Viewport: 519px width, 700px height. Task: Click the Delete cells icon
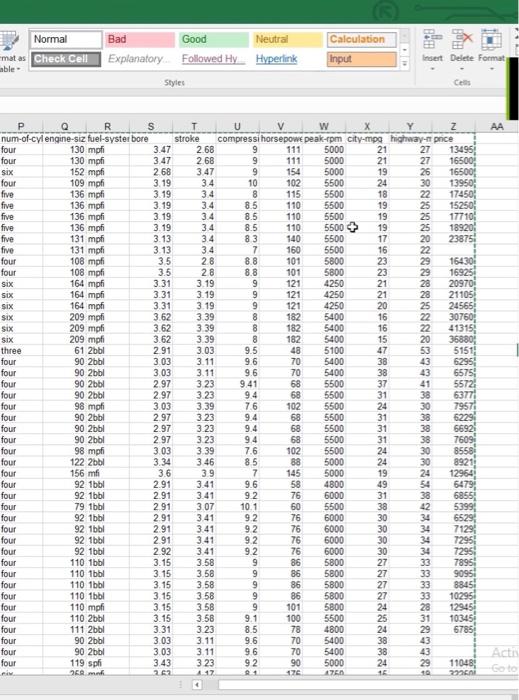tap(462, 39)
